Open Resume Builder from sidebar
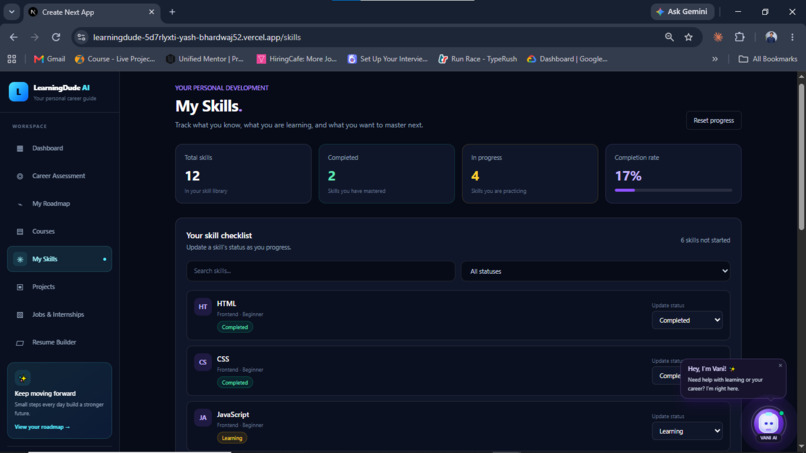Image resolution: width=806 pixels, height=453 pixels. tap(60, 343)
